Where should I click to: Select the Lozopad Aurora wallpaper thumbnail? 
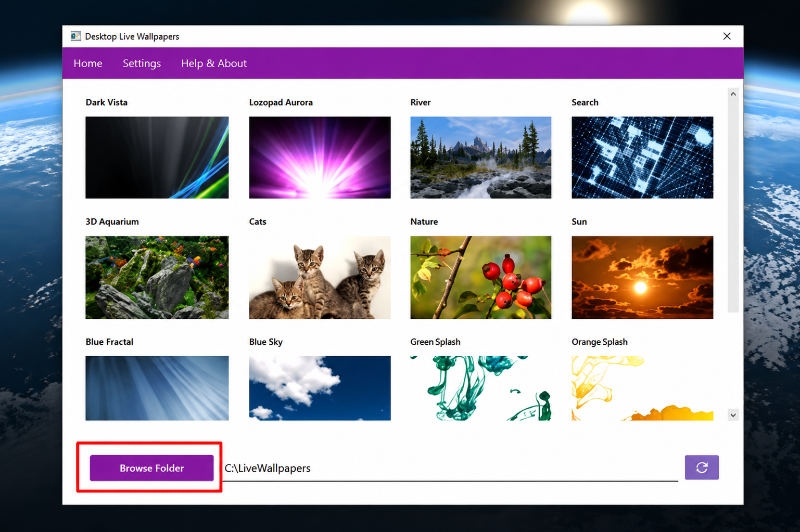(320, 158)
